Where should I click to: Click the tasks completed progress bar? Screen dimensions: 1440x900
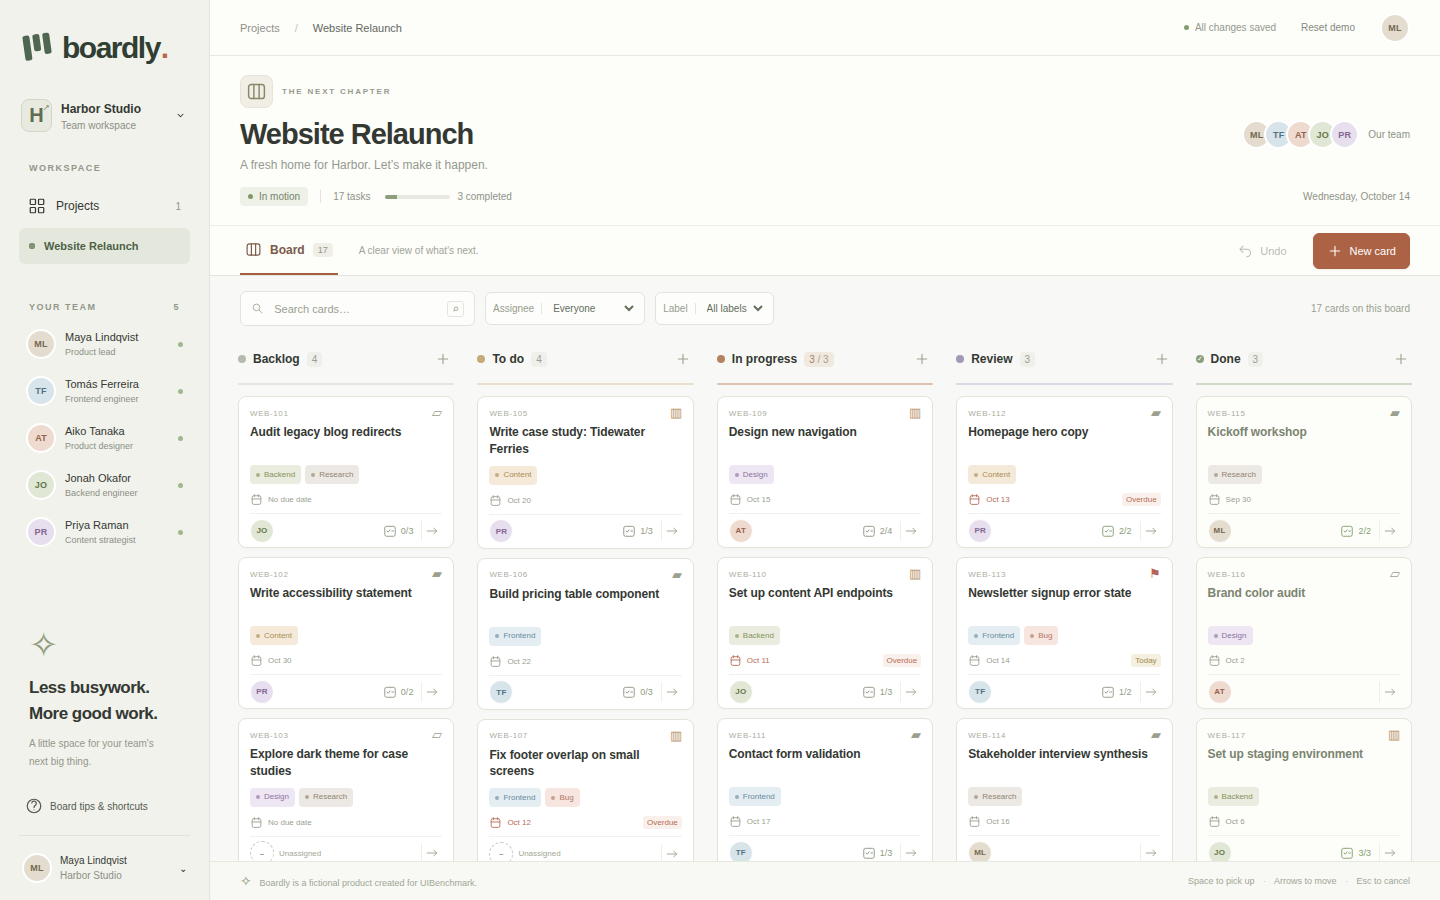click(x=417, y=197)
